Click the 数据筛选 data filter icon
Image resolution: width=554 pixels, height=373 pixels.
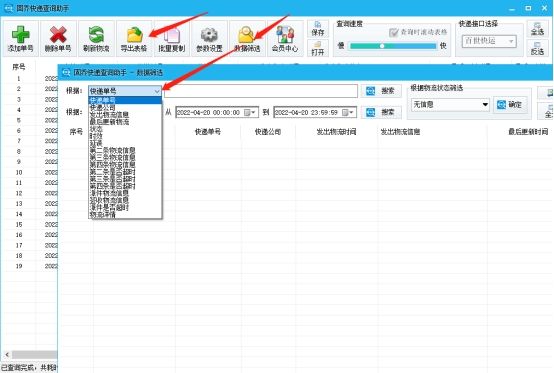tap(247, 38)
